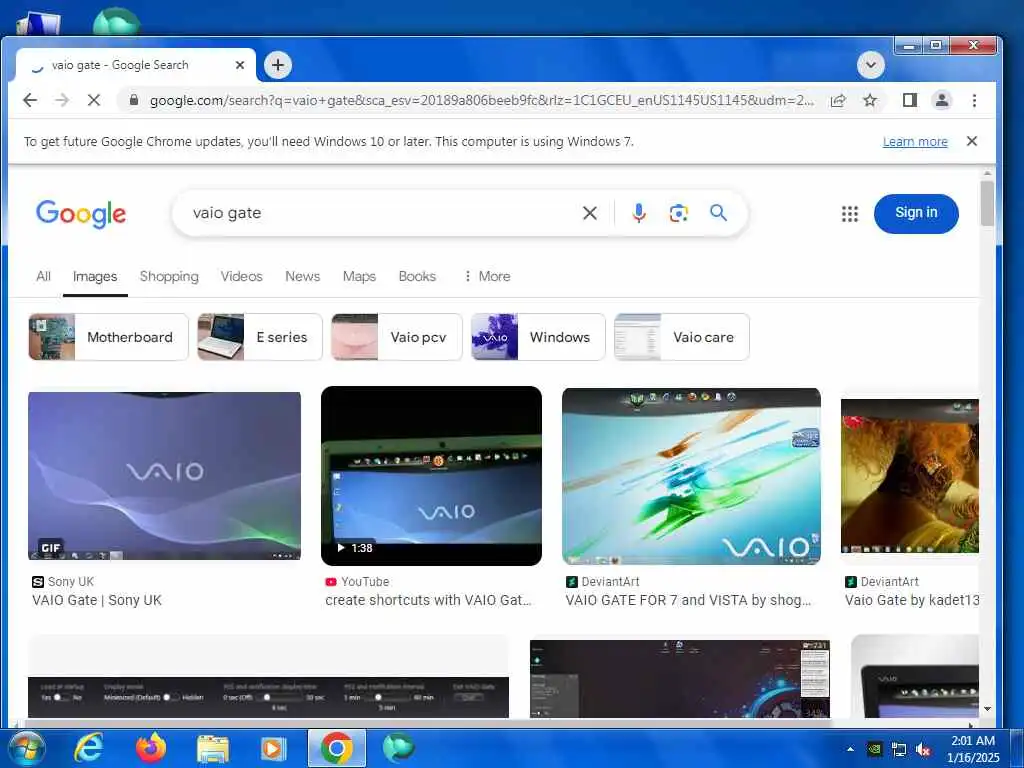Click the Sign in button
This screenshot has height=768, width=1024.
916,213
